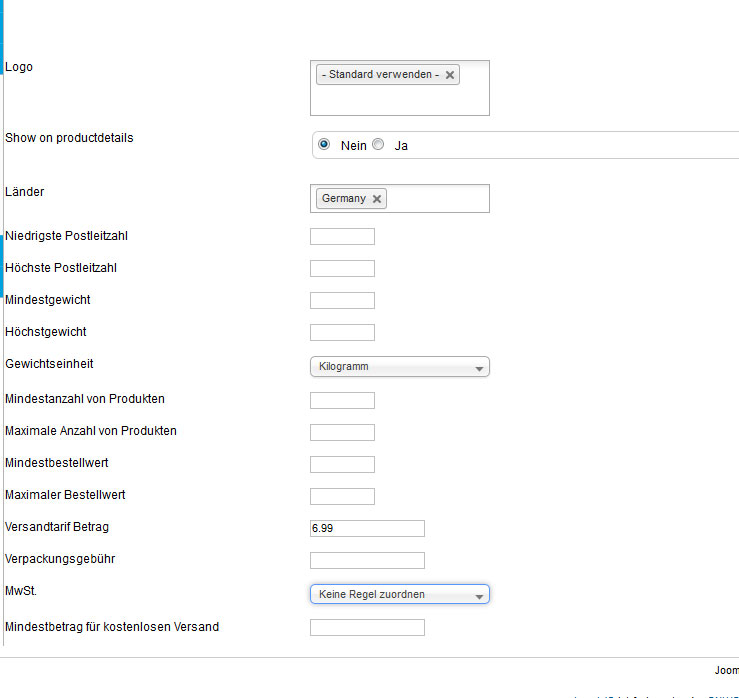
Task: Click the Mindestgewicht input field
Action: pos(342,301)
